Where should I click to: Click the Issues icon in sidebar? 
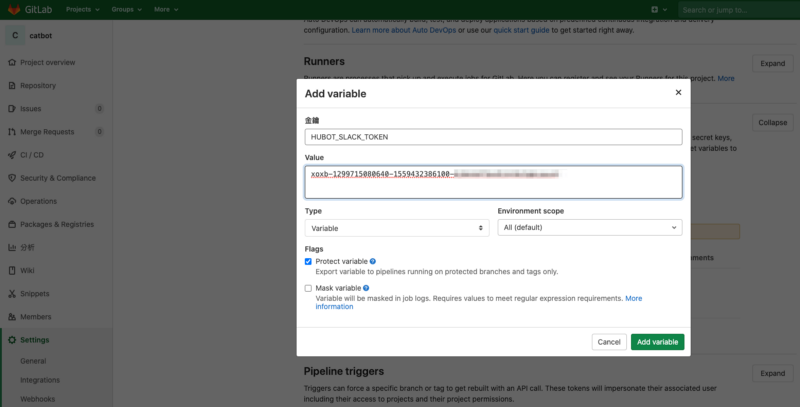click(12, 109)
